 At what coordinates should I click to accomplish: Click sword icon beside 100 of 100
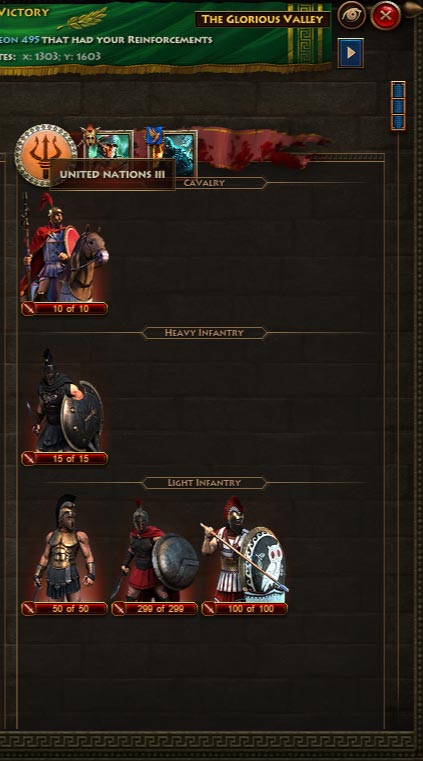209,609
